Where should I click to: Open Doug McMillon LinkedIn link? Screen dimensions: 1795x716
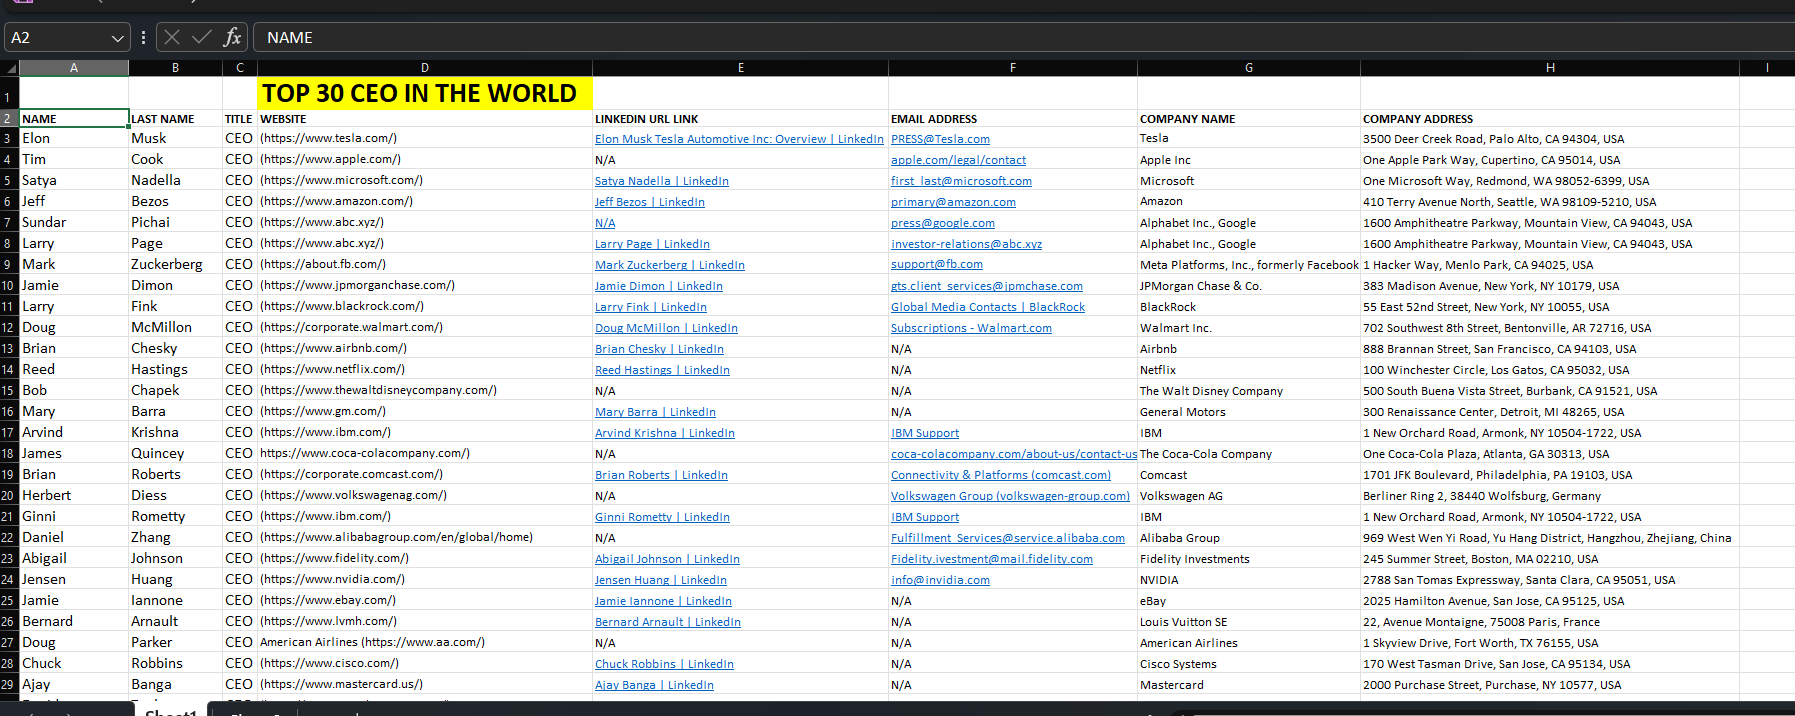click(x=666, y=328)
